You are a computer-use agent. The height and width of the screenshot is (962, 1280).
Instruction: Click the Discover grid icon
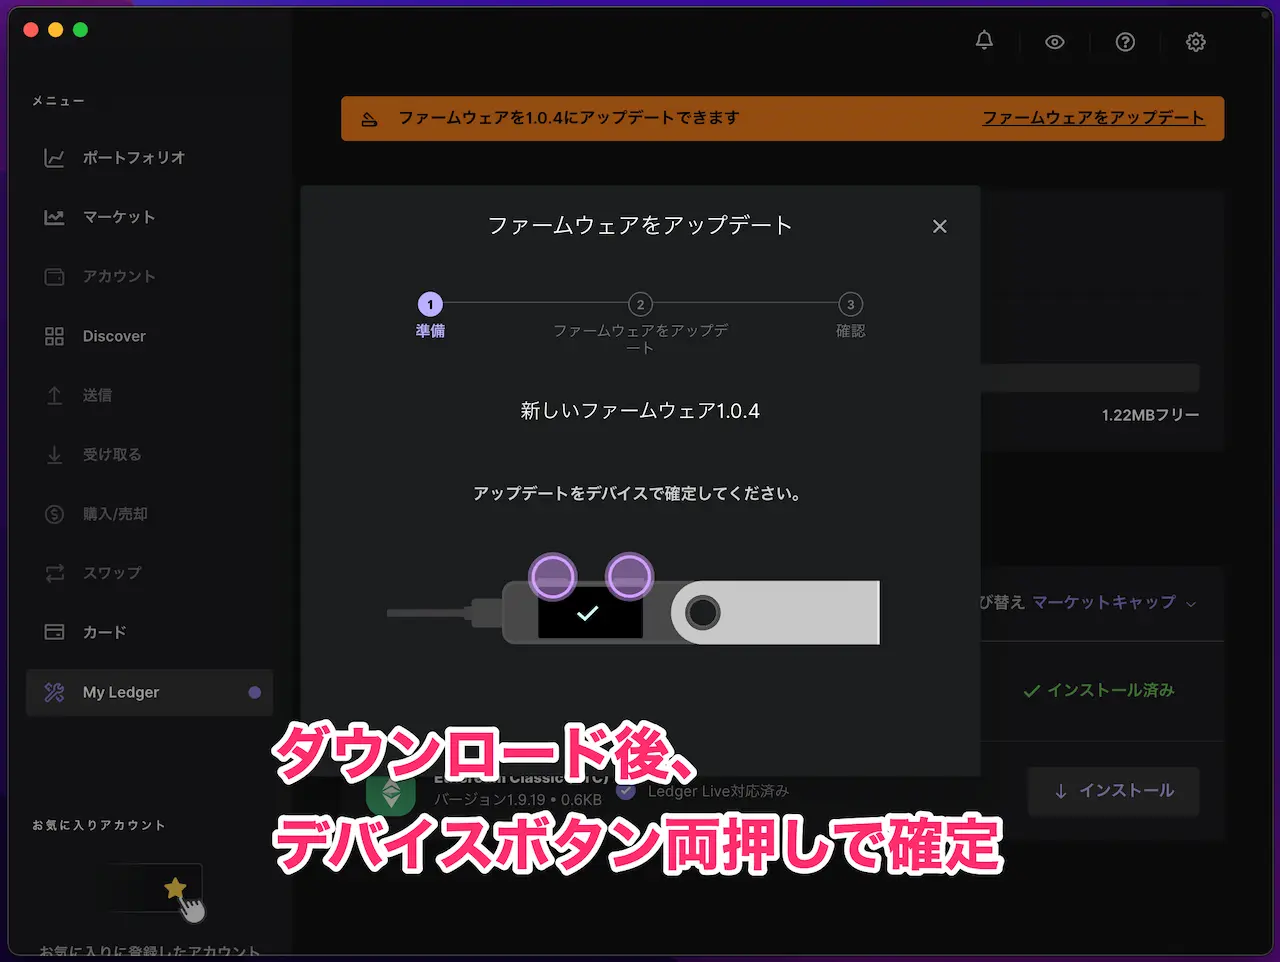[55, 336]
